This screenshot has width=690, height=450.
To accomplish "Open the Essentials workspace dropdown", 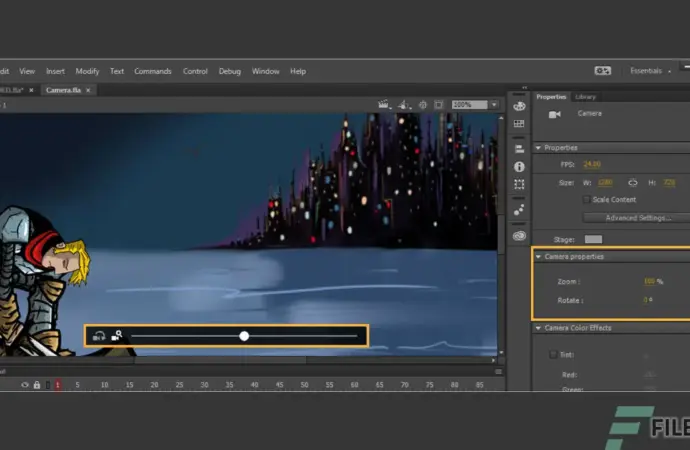I will coord(650,71).
